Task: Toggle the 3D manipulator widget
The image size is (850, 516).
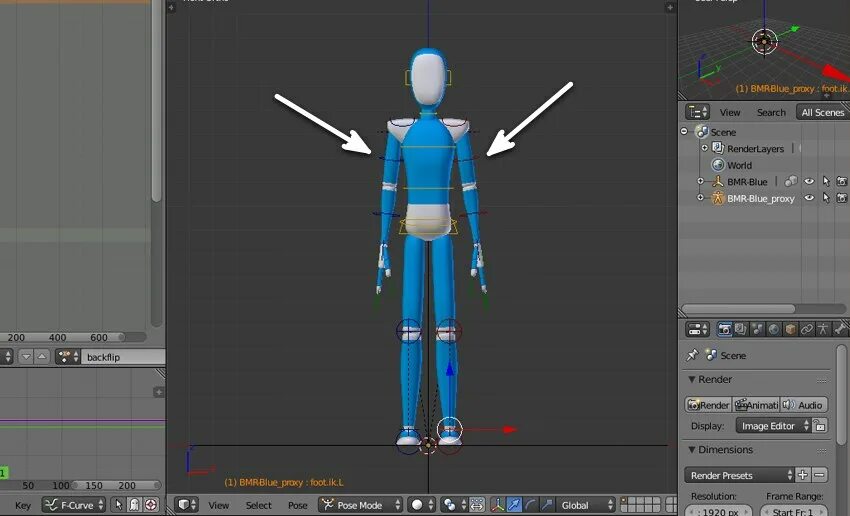Action: pos(497,505)
